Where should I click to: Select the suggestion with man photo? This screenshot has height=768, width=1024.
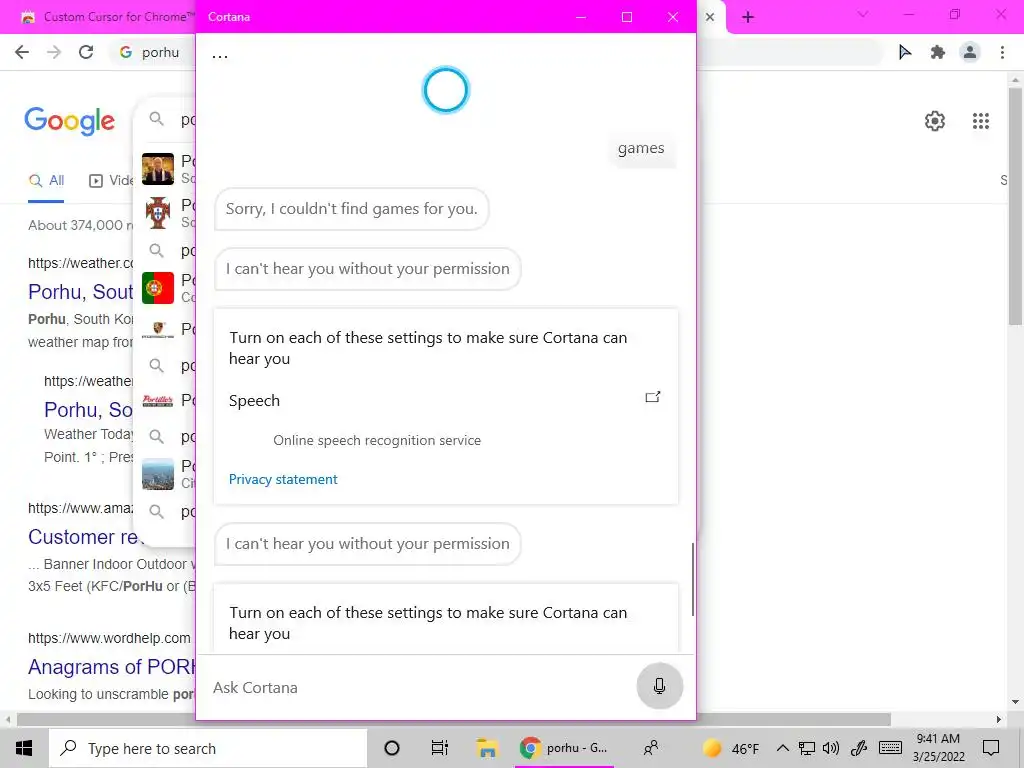pos(158,169)
